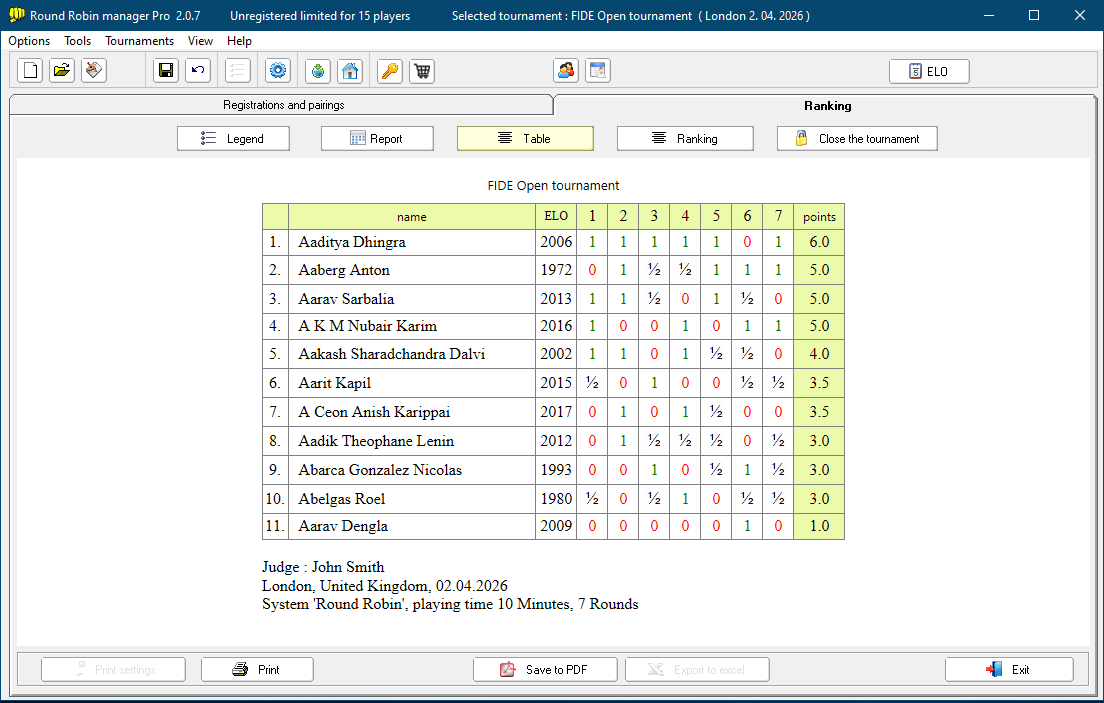This screenshot has width=1104, height=703.
Task: Open settings with the blue gear icon
Action: click(278, 71)
